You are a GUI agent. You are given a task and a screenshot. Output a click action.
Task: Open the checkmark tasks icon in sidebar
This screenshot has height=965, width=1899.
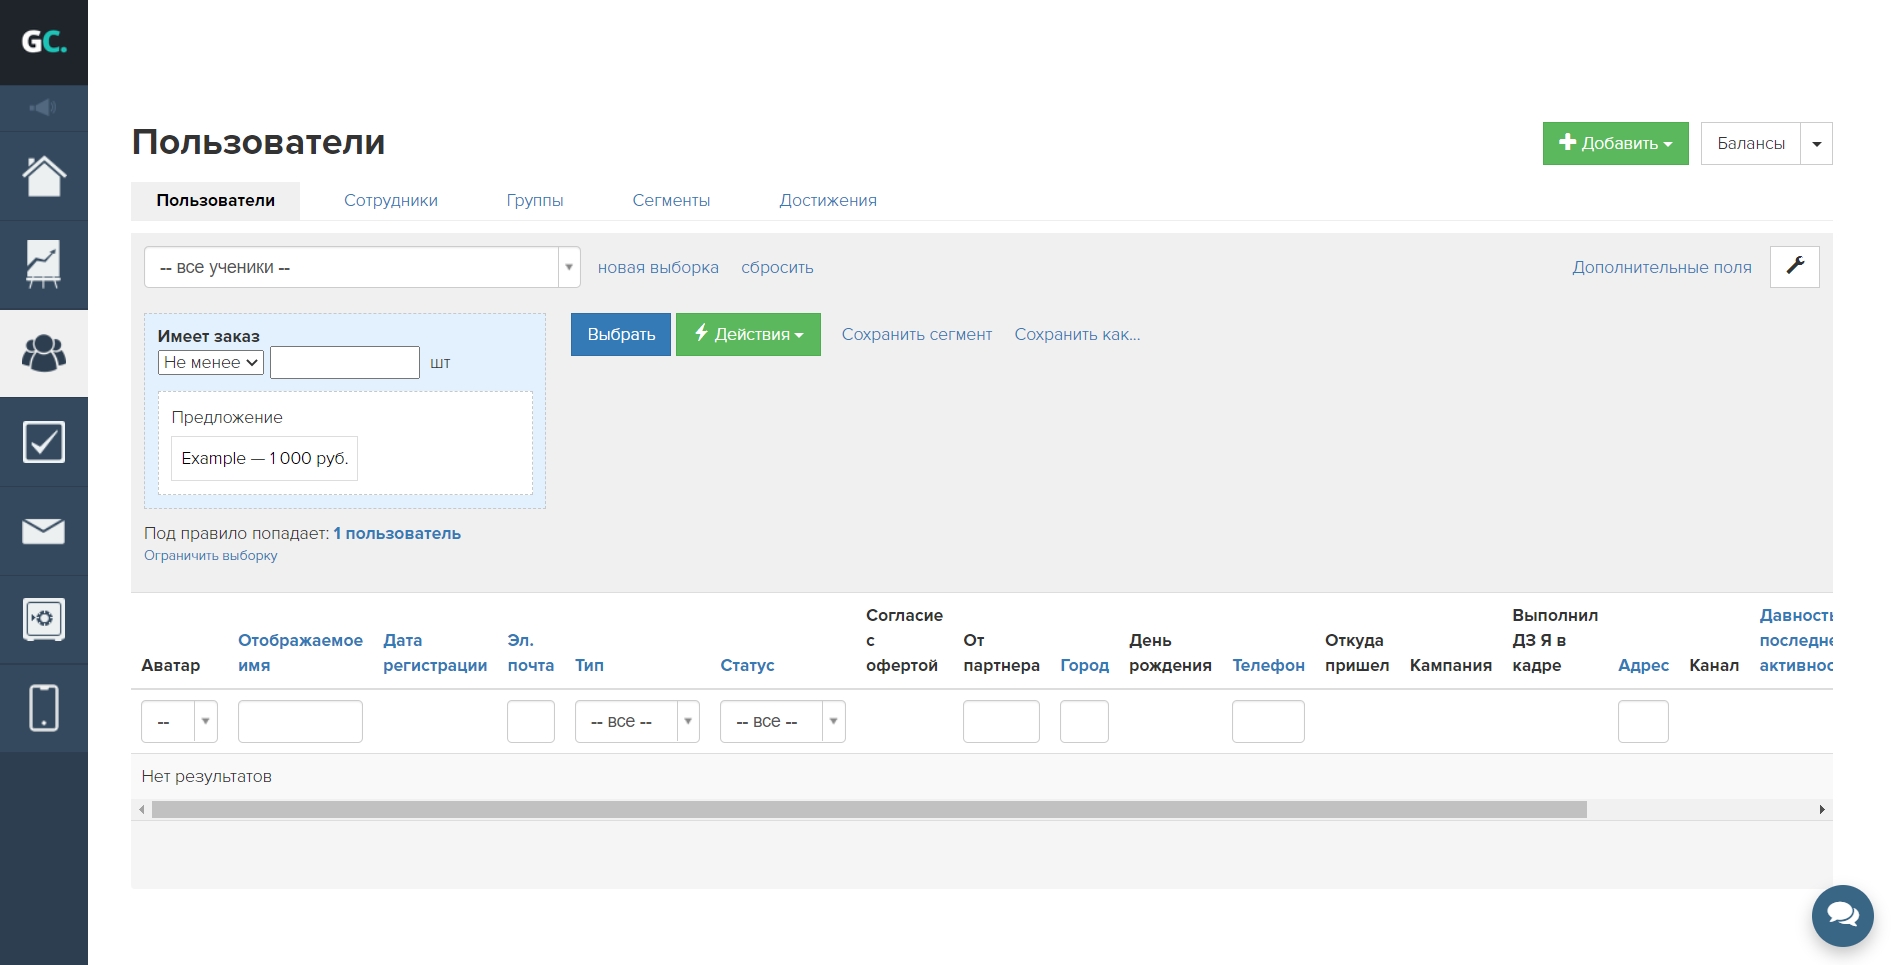click(x=43, y=442)
